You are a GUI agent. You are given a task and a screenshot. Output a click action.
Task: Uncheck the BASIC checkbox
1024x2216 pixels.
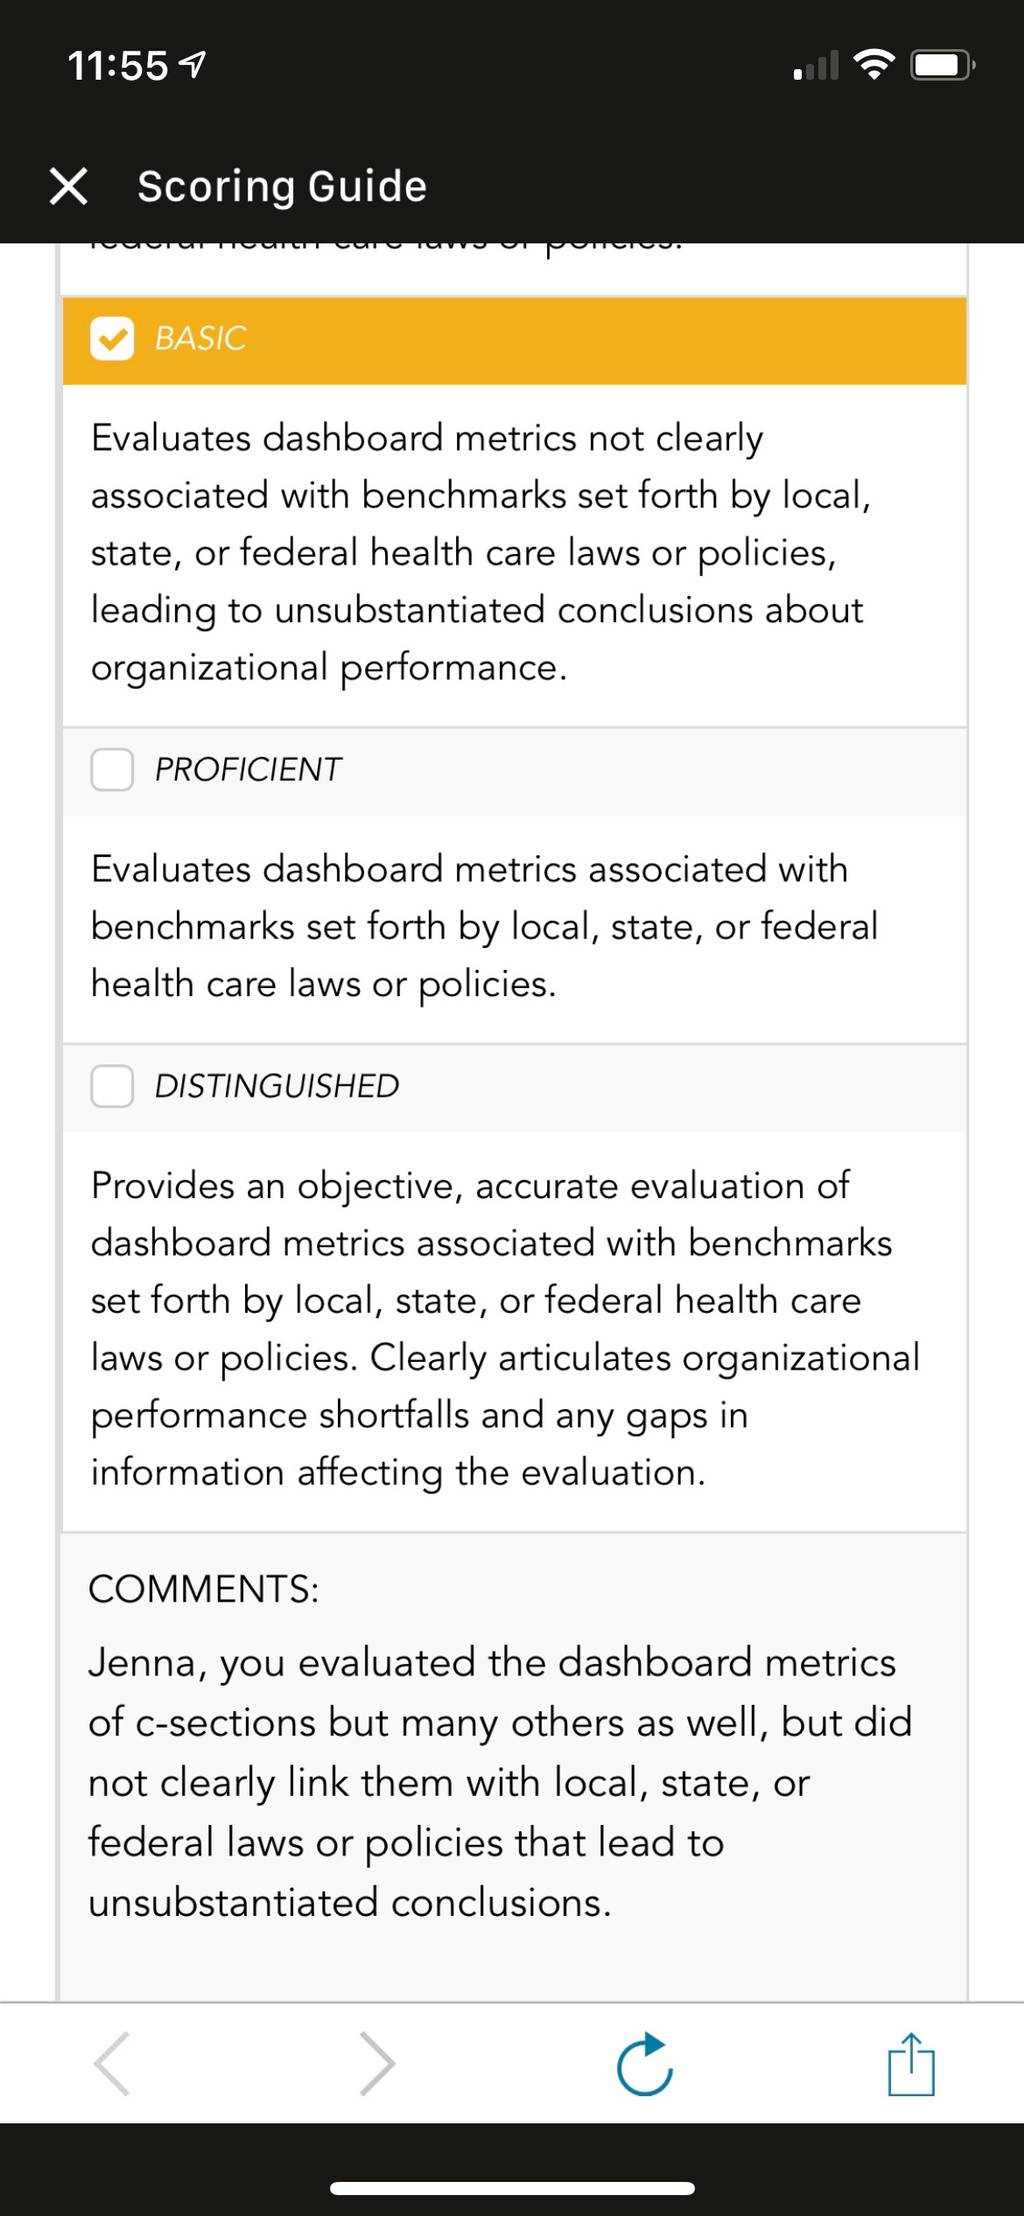(112, 338)
